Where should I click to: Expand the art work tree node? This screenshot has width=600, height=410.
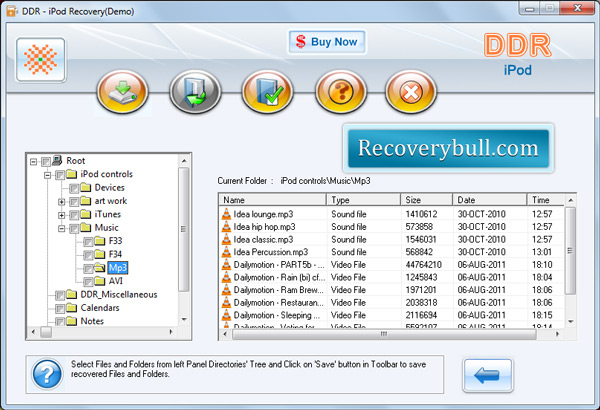pyautogui.click(x=62, y=202)
